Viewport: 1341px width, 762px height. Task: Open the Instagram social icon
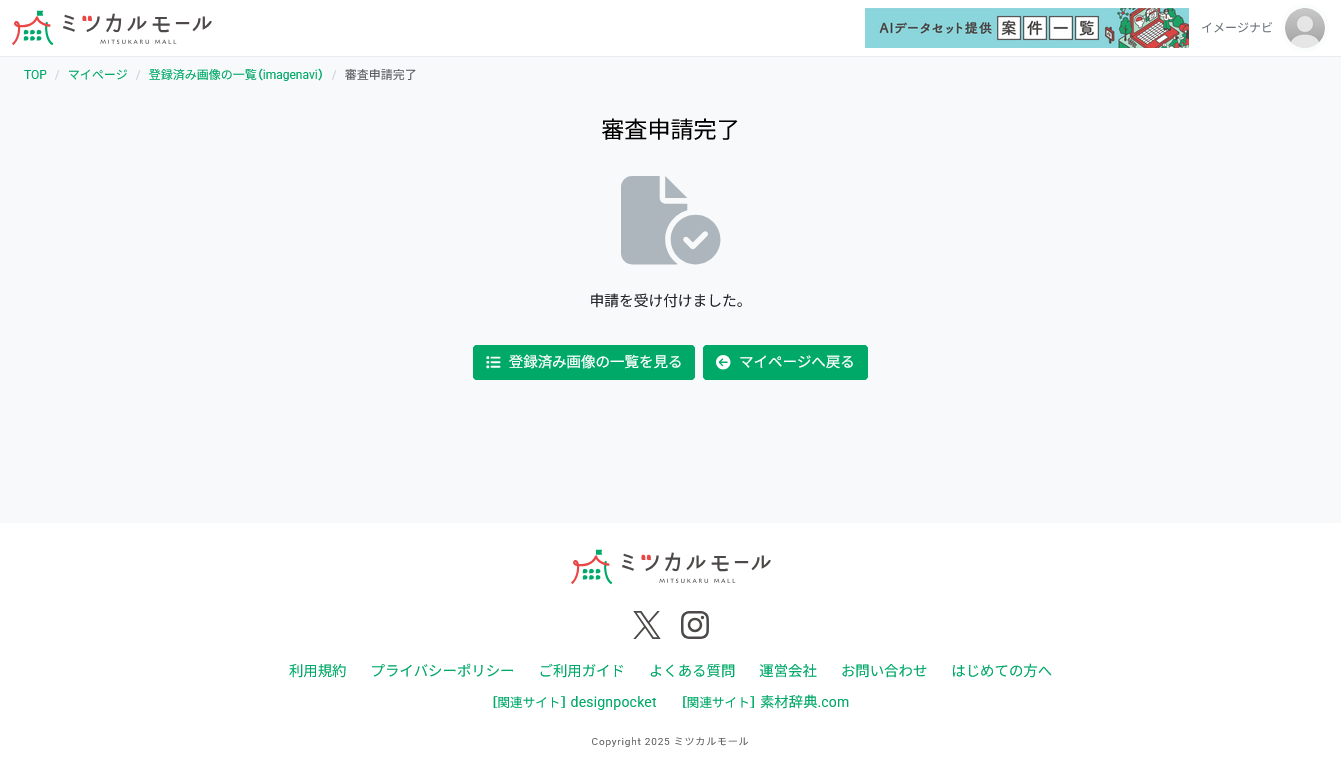[x=694, y=624]
